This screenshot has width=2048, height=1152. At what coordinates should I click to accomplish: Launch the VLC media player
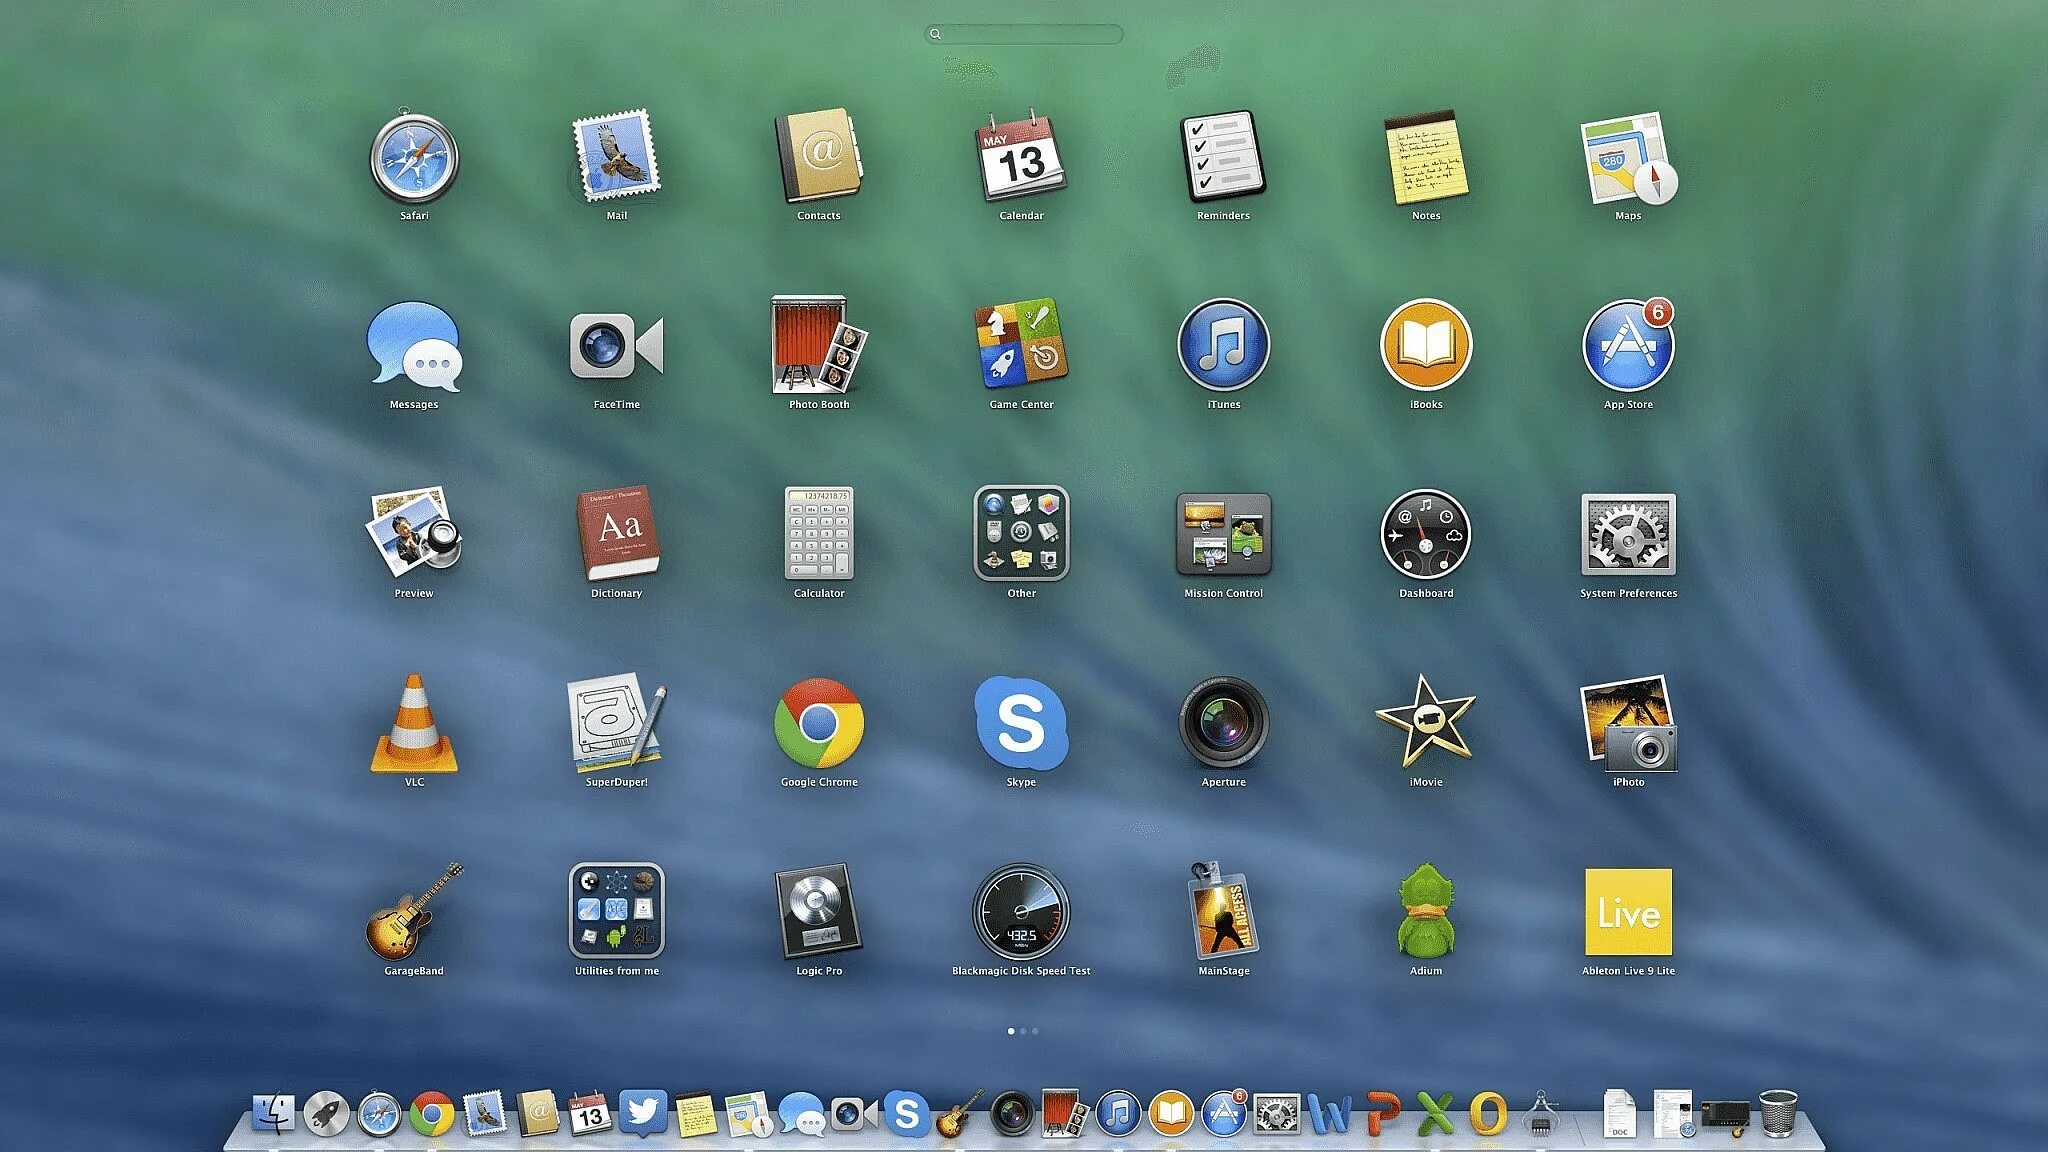[414, 723]
